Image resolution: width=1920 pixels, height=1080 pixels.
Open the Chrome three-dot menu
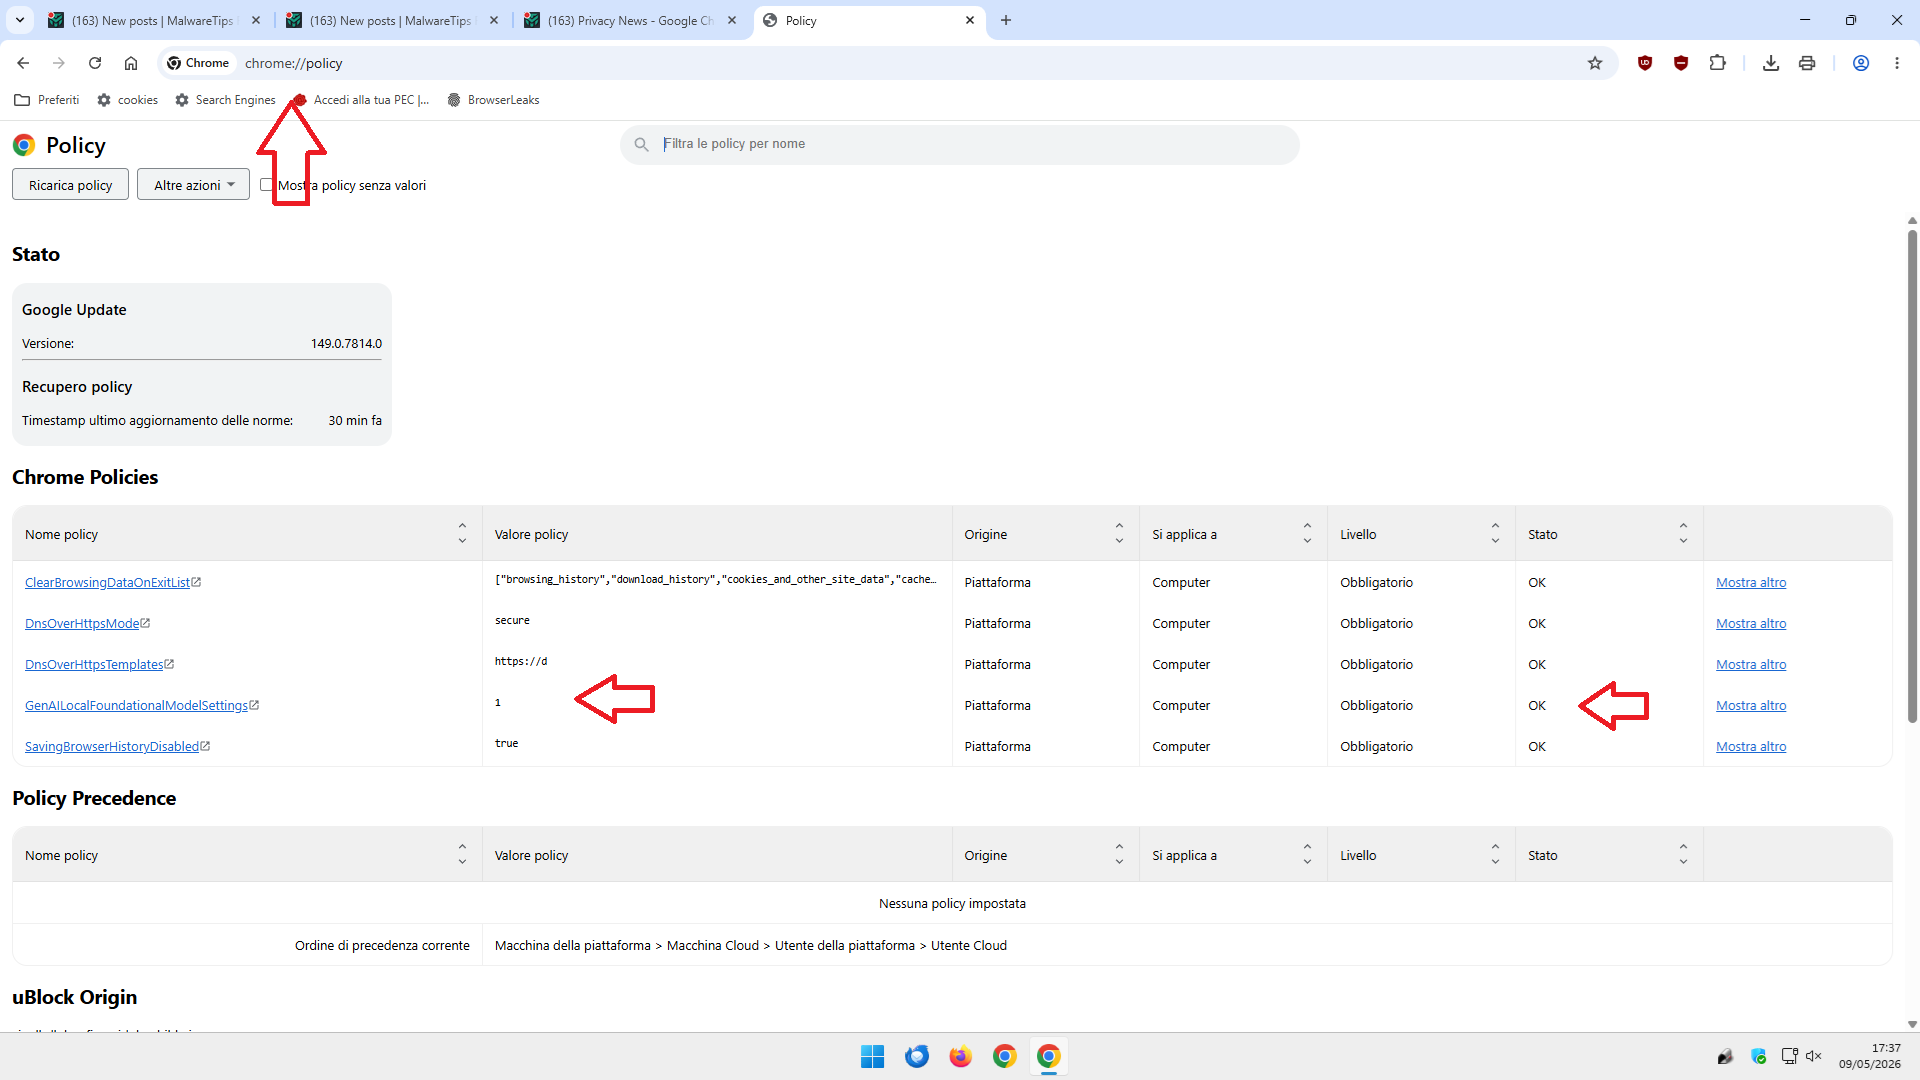(x=1897, y=63)
